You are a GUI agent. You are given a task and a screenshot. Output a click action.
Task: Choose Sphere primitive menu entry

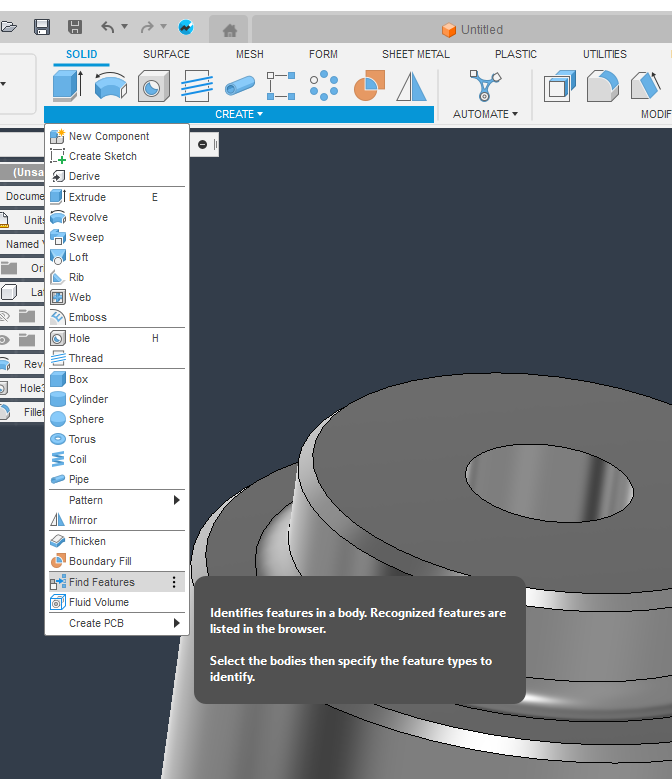coord(117,419)
